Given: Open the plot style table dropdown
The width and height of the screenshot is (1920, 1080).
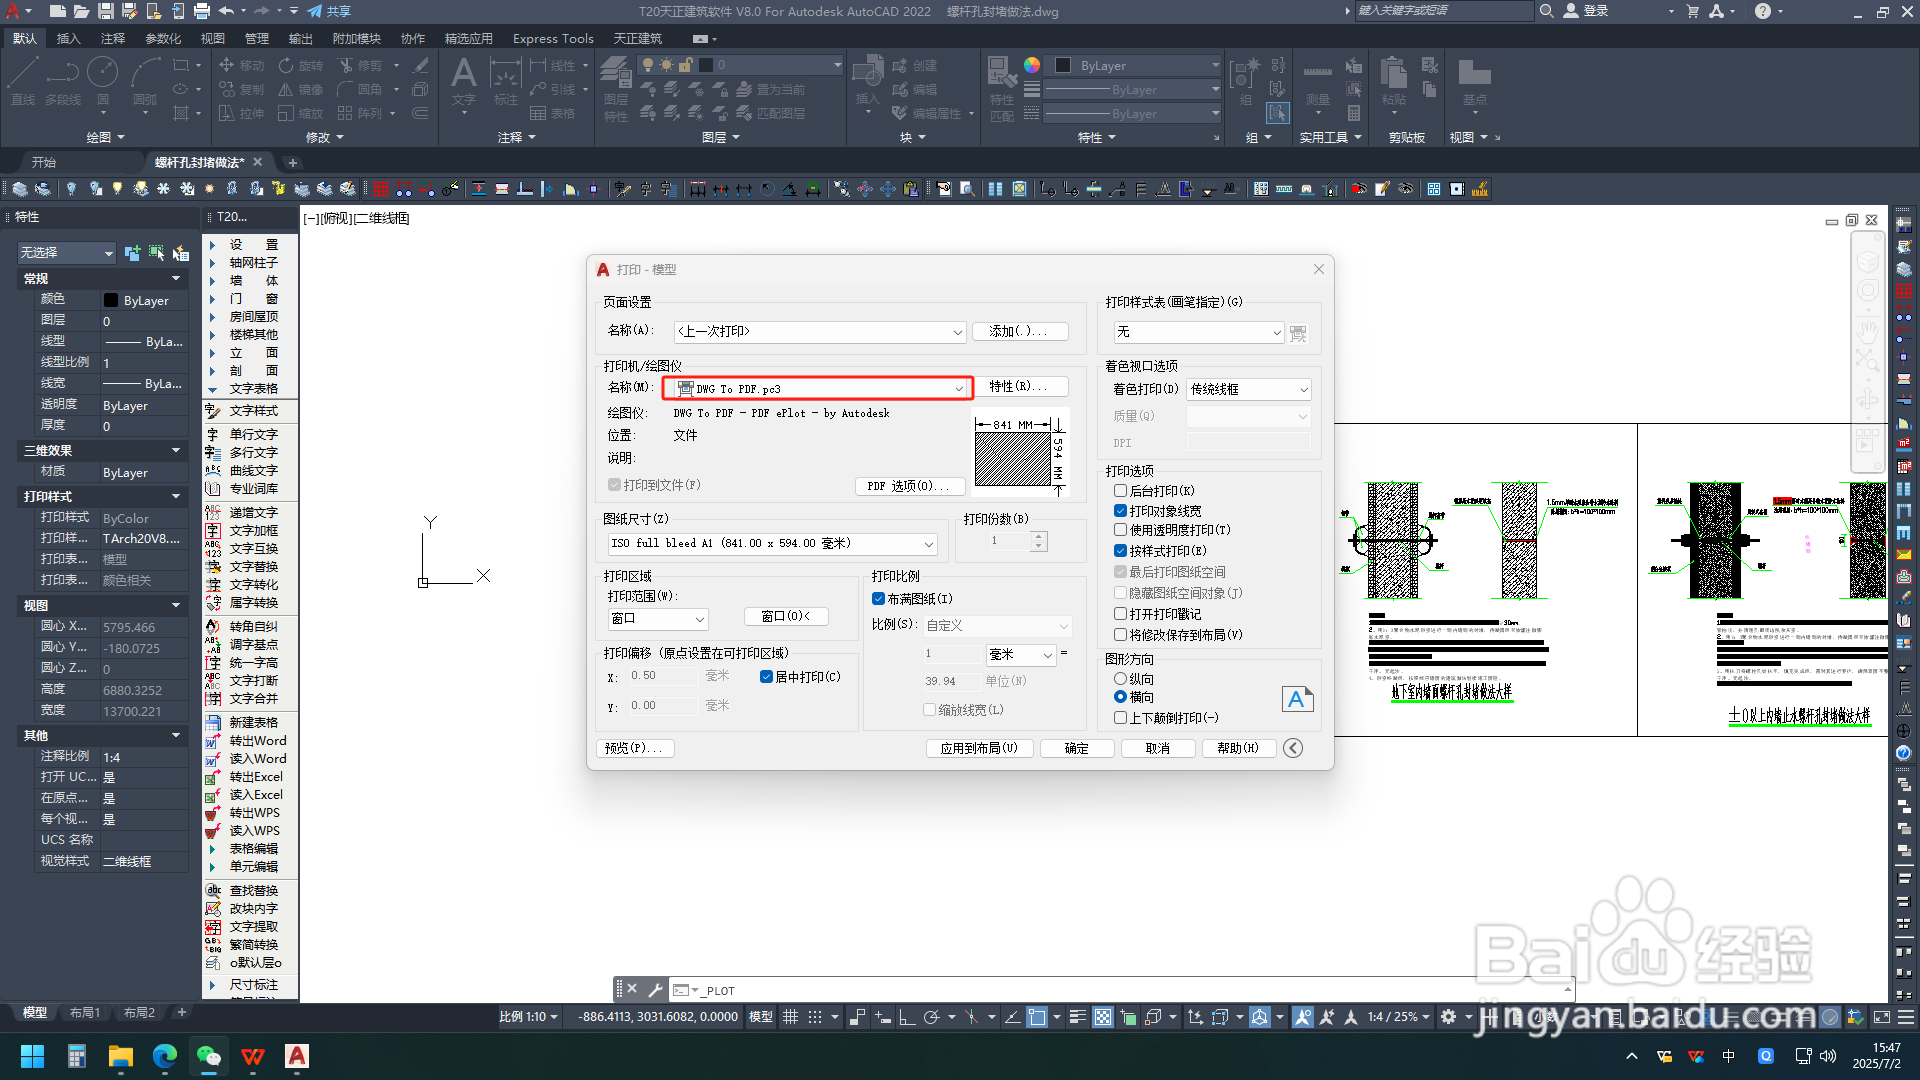Looking at the screenshot, I should point(1198,332).
